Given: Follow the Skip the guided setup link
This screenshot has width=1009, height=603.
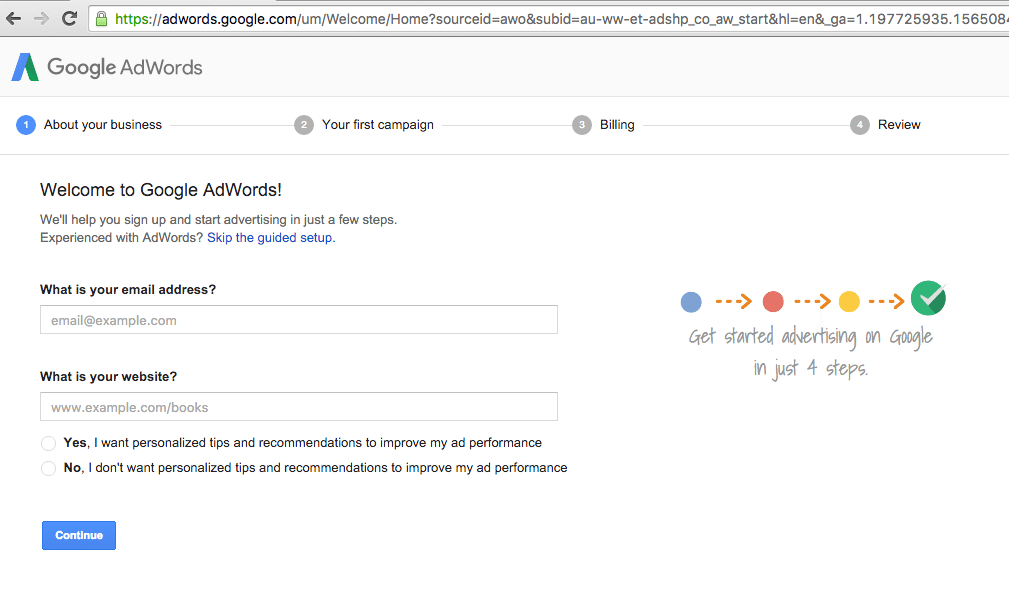Looking at the screenshot, I should point(270,238).
